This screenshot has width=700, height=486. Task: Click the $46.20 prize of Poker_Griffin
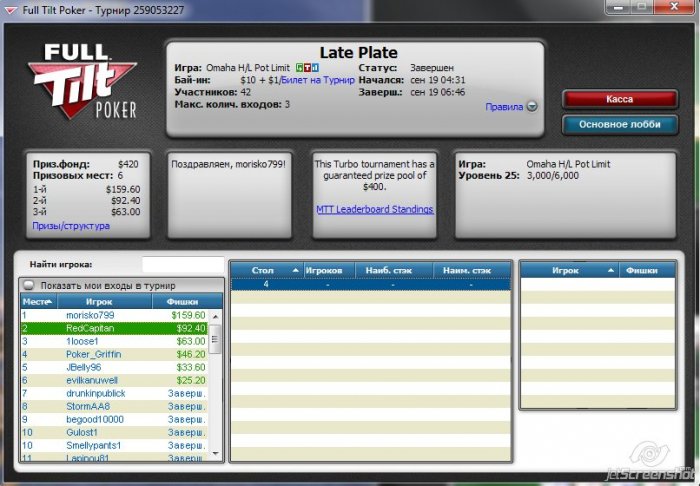pos(191,354)
